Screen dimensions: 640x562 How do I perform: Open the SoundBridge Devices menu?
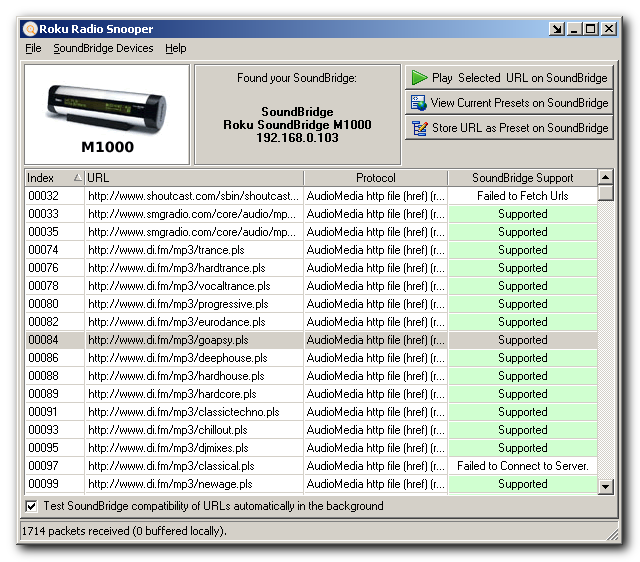tap(103, 48)
